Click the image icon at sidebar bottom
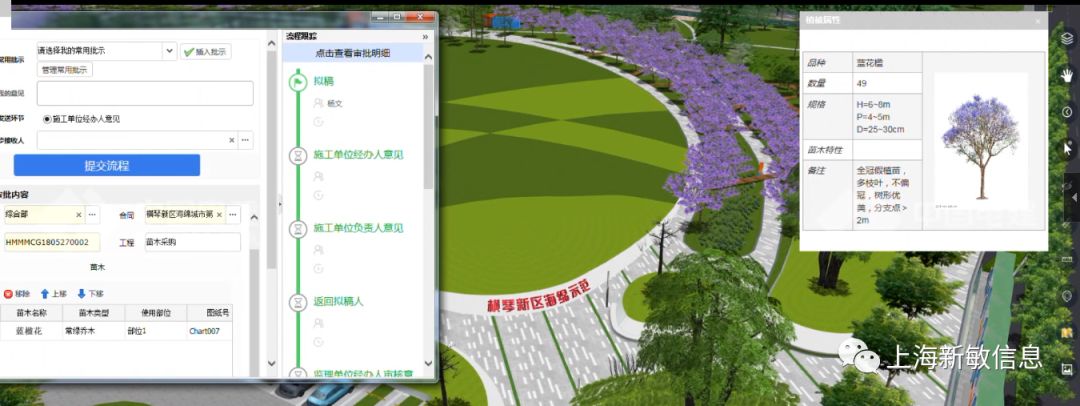Image resolution: width=1080 pixels, height=406 pixels. (x=1067, y=369)
